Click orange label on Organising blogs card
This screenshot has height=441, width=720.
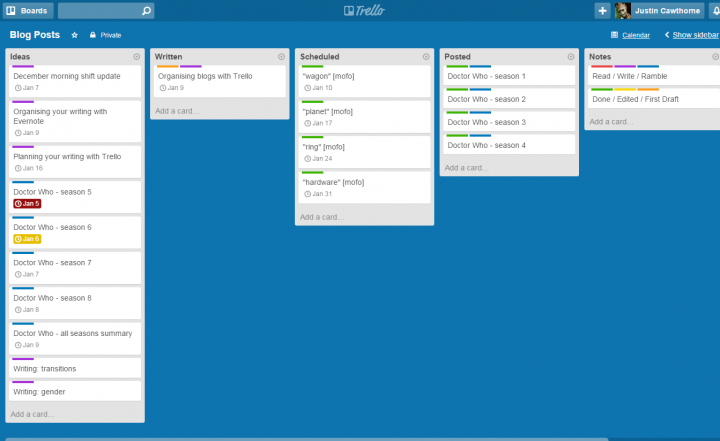(x=168, y=67)
